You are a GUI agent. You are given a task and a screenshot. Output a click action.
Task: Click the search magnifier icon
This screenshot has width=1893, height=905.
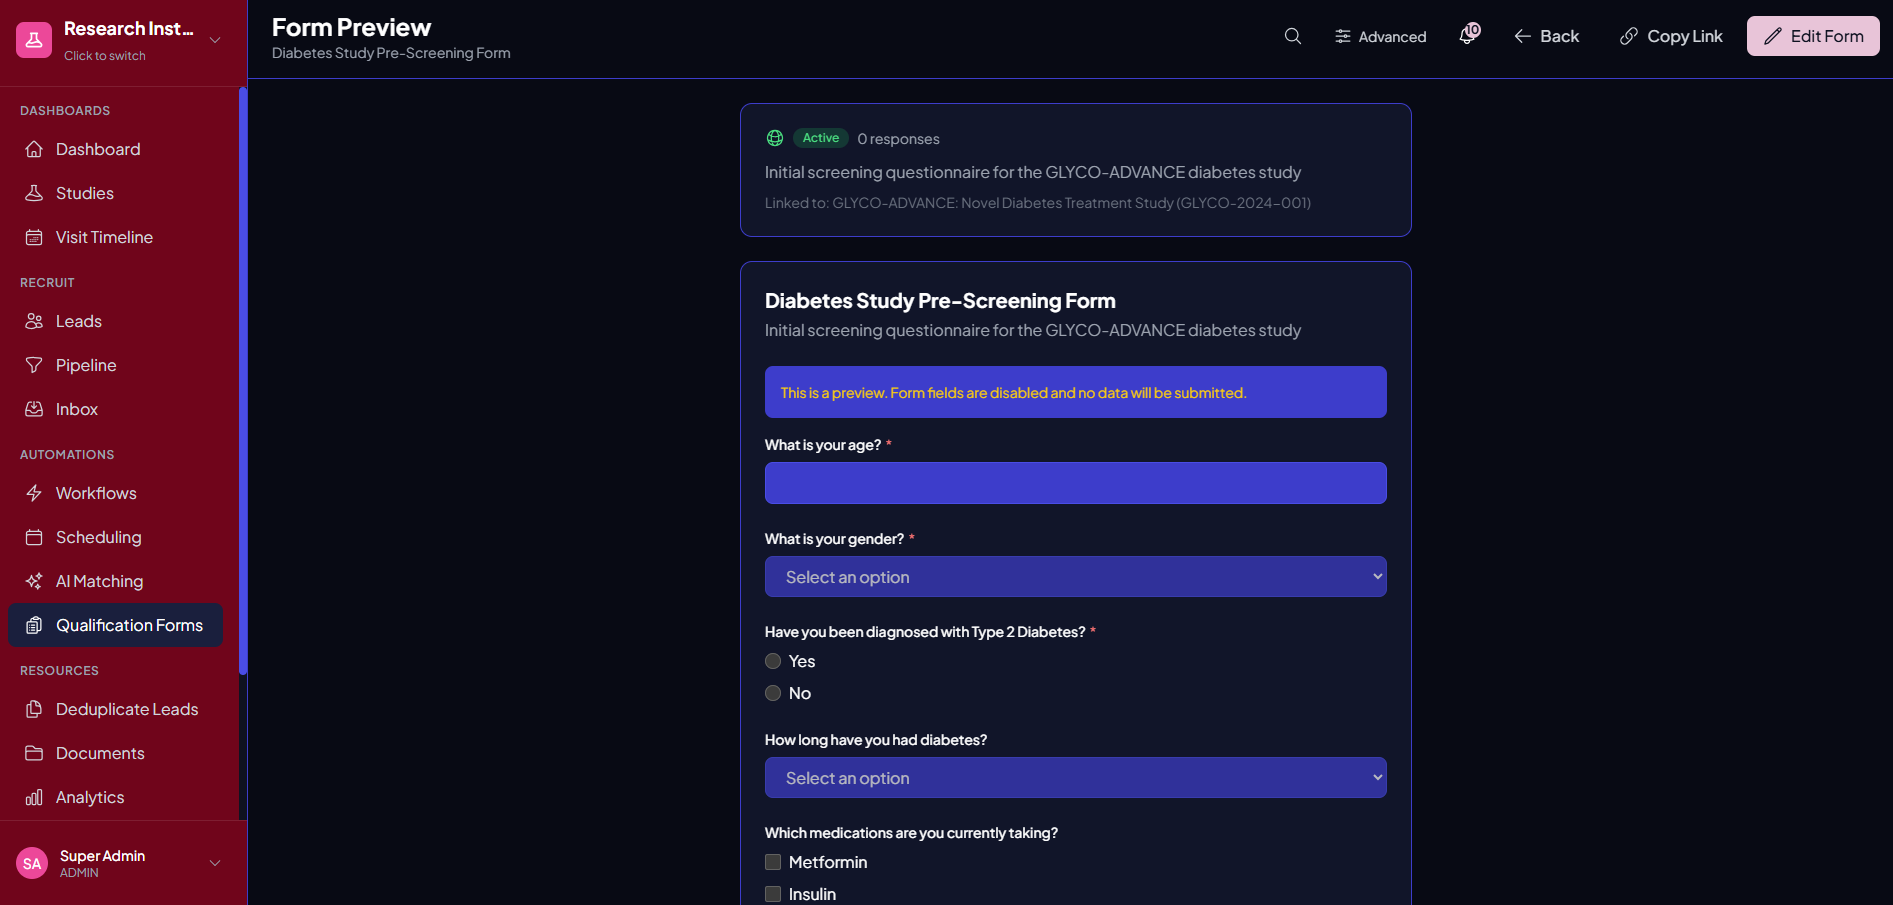[x=1293, y=36]
